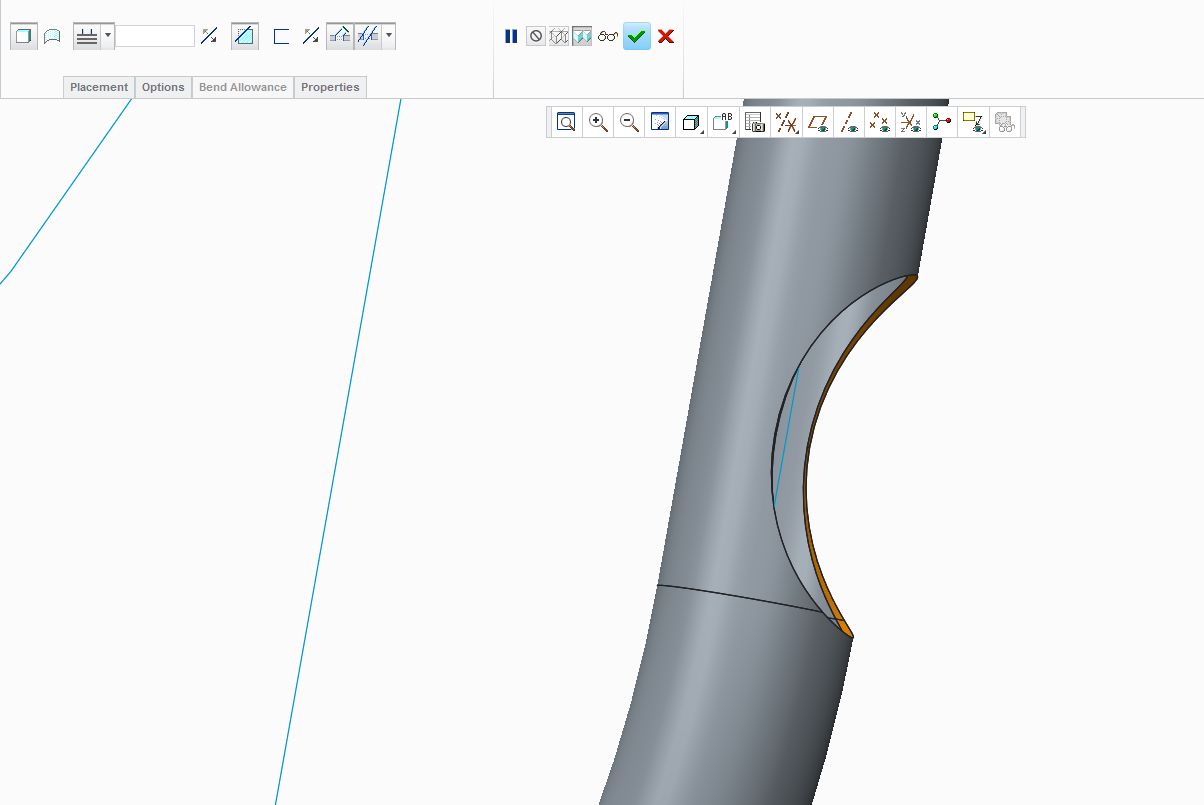Click the depth value input field
Screen dimensions: 1204x805
pos(155,36)
